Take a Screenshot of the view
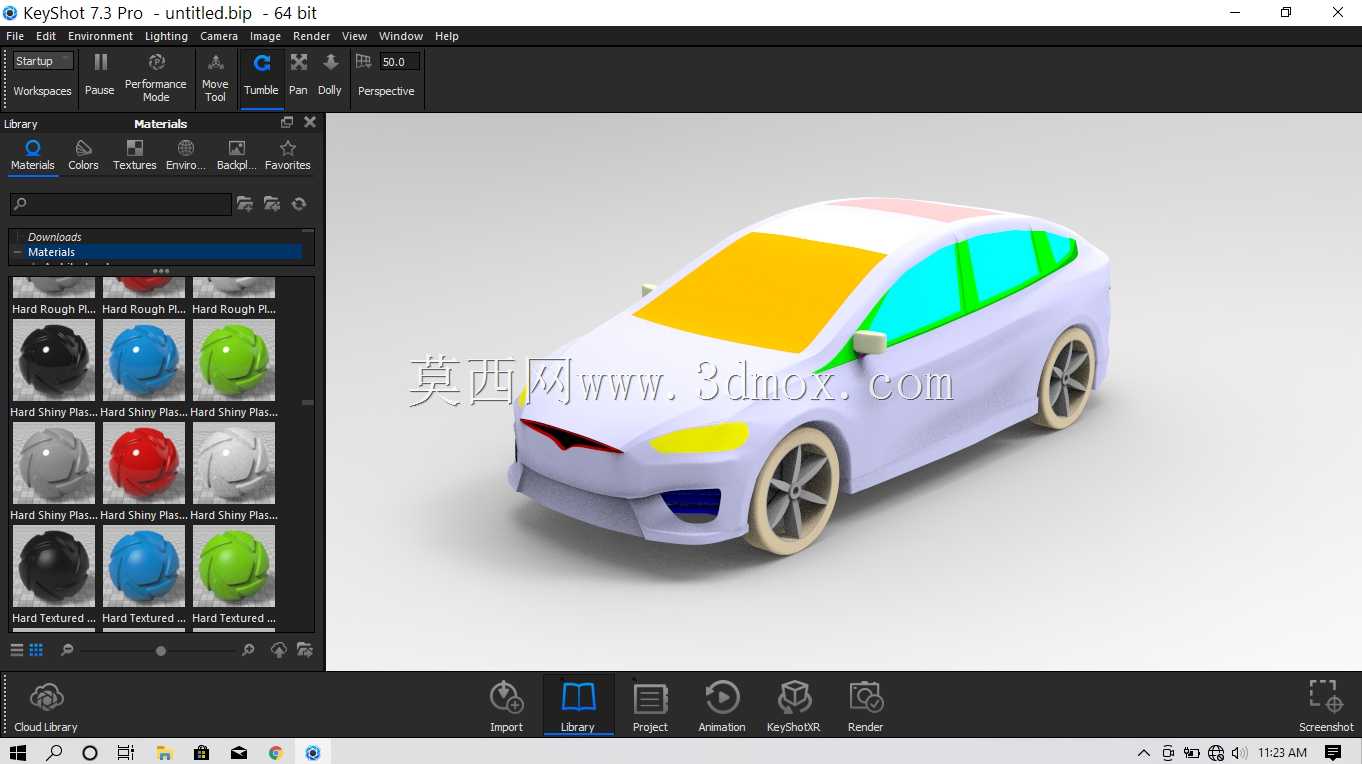 tap(1326, 706)
